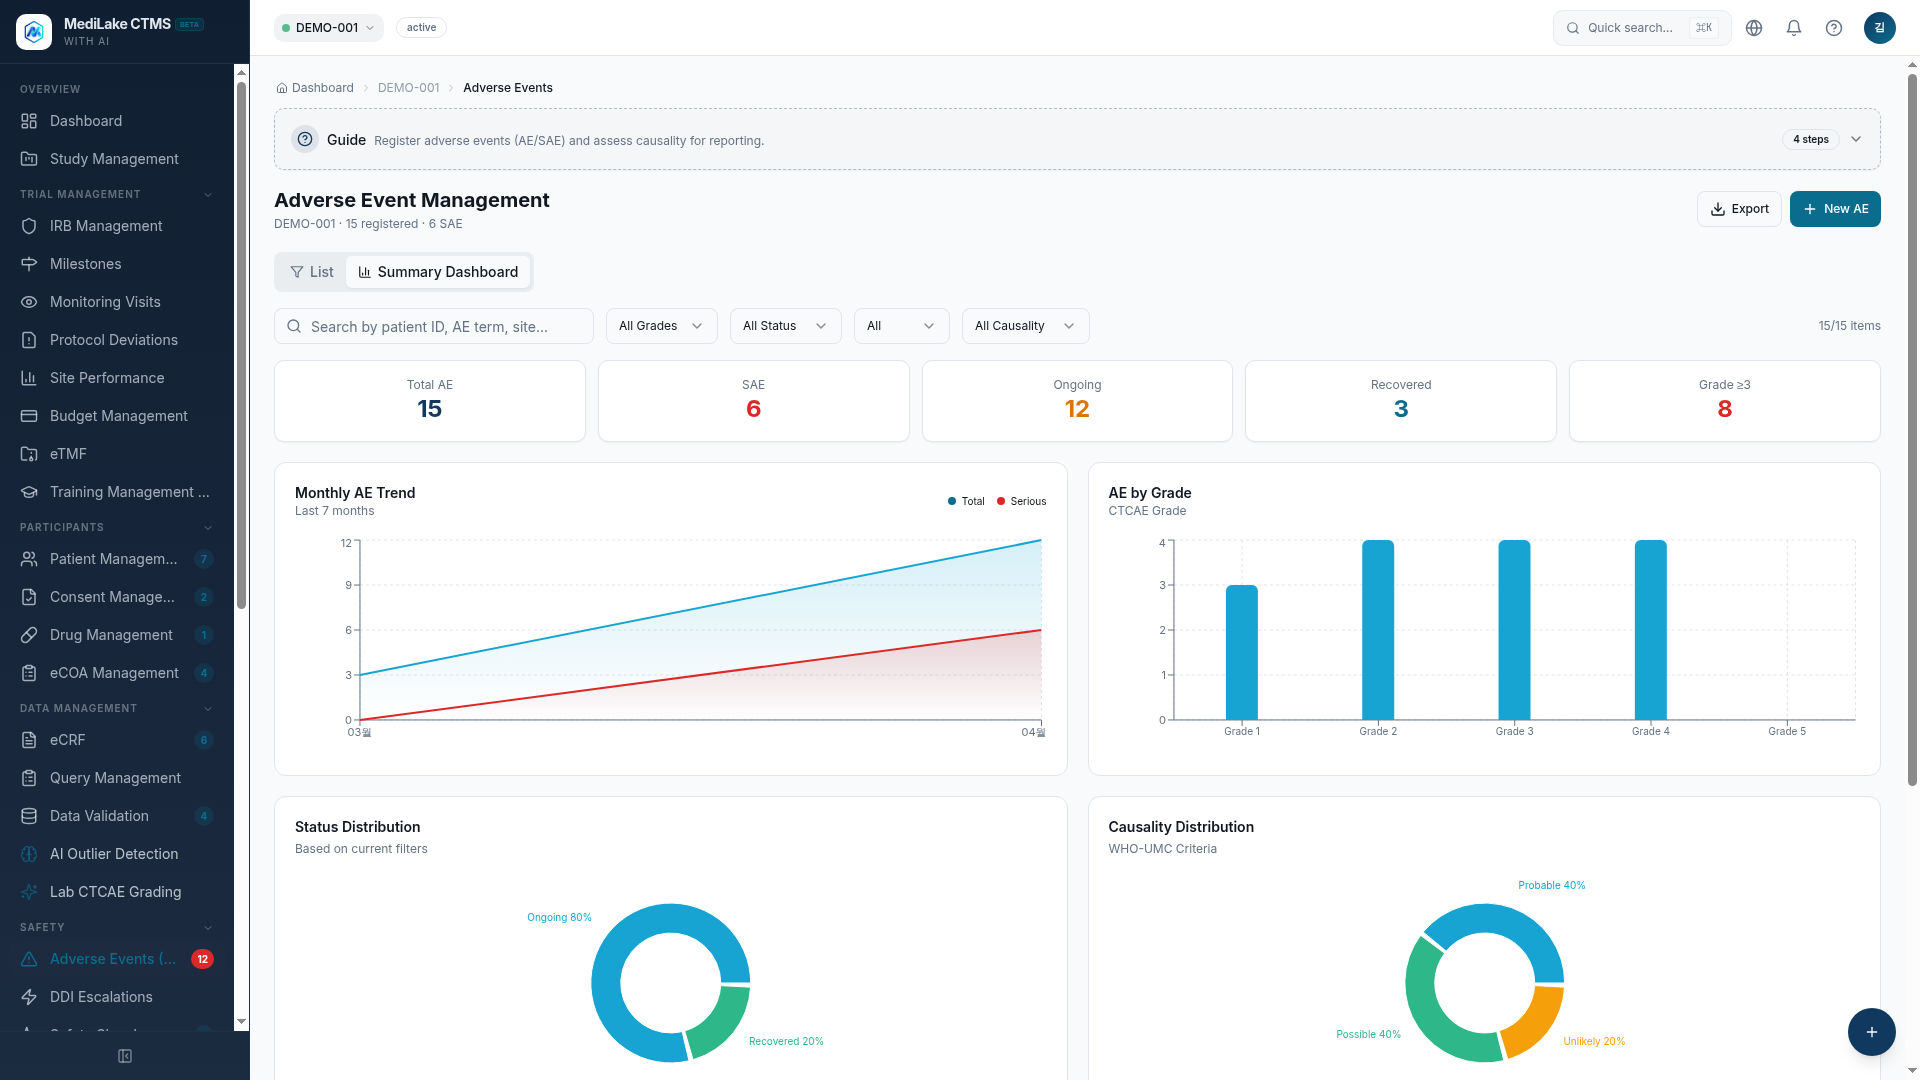Open Query Management menu item
Viewport: 1920px width, 1080px height.
click(x=117, y=778)
